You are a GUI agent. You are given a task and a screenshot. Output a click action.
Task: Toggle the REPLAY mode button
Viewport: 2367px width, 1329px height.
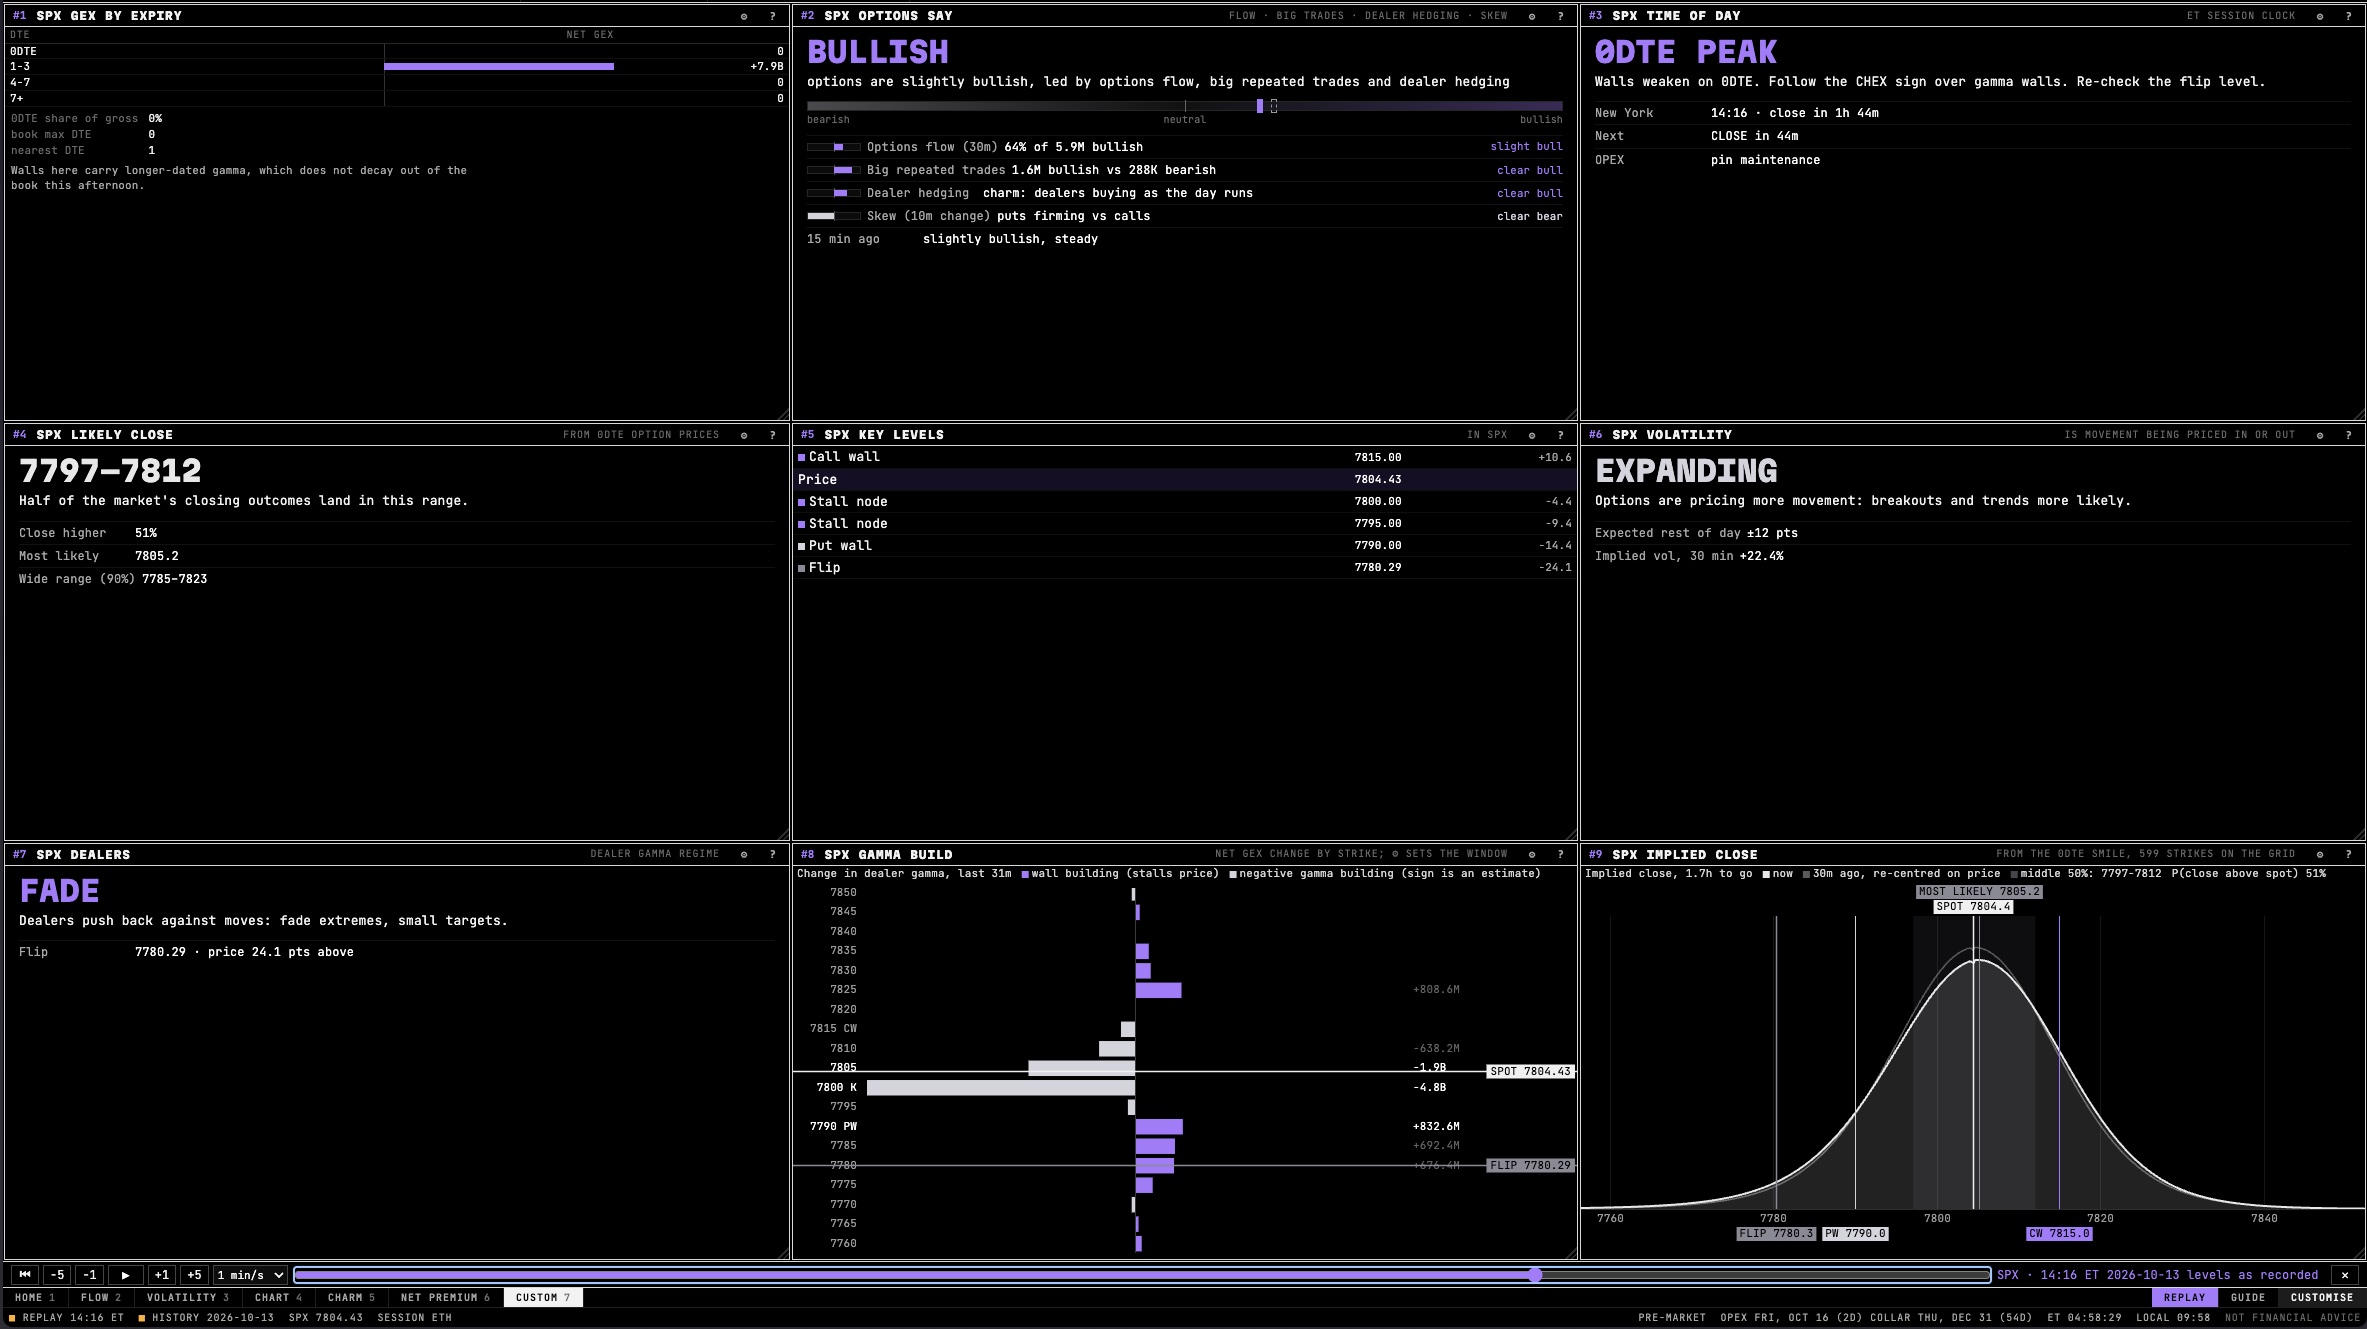2184,1298
